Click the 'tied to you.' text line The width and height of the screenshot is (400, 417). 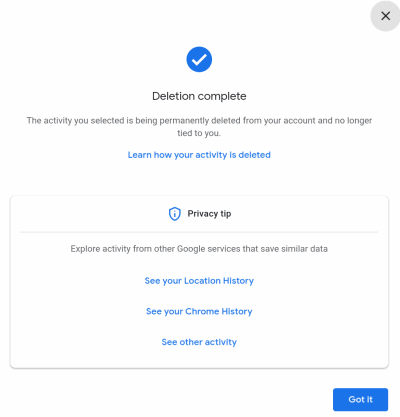tap(199, 133)
